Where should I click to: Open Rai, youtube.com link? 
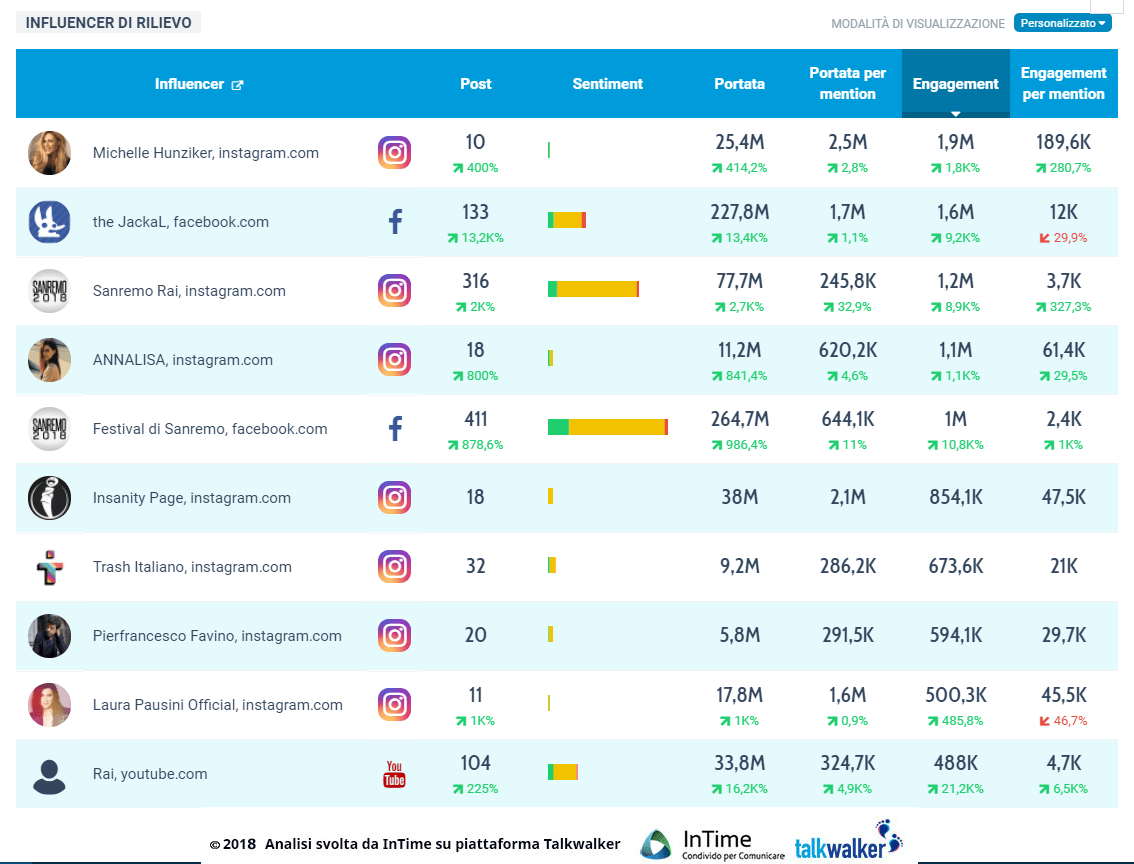(x=150, y=774)
